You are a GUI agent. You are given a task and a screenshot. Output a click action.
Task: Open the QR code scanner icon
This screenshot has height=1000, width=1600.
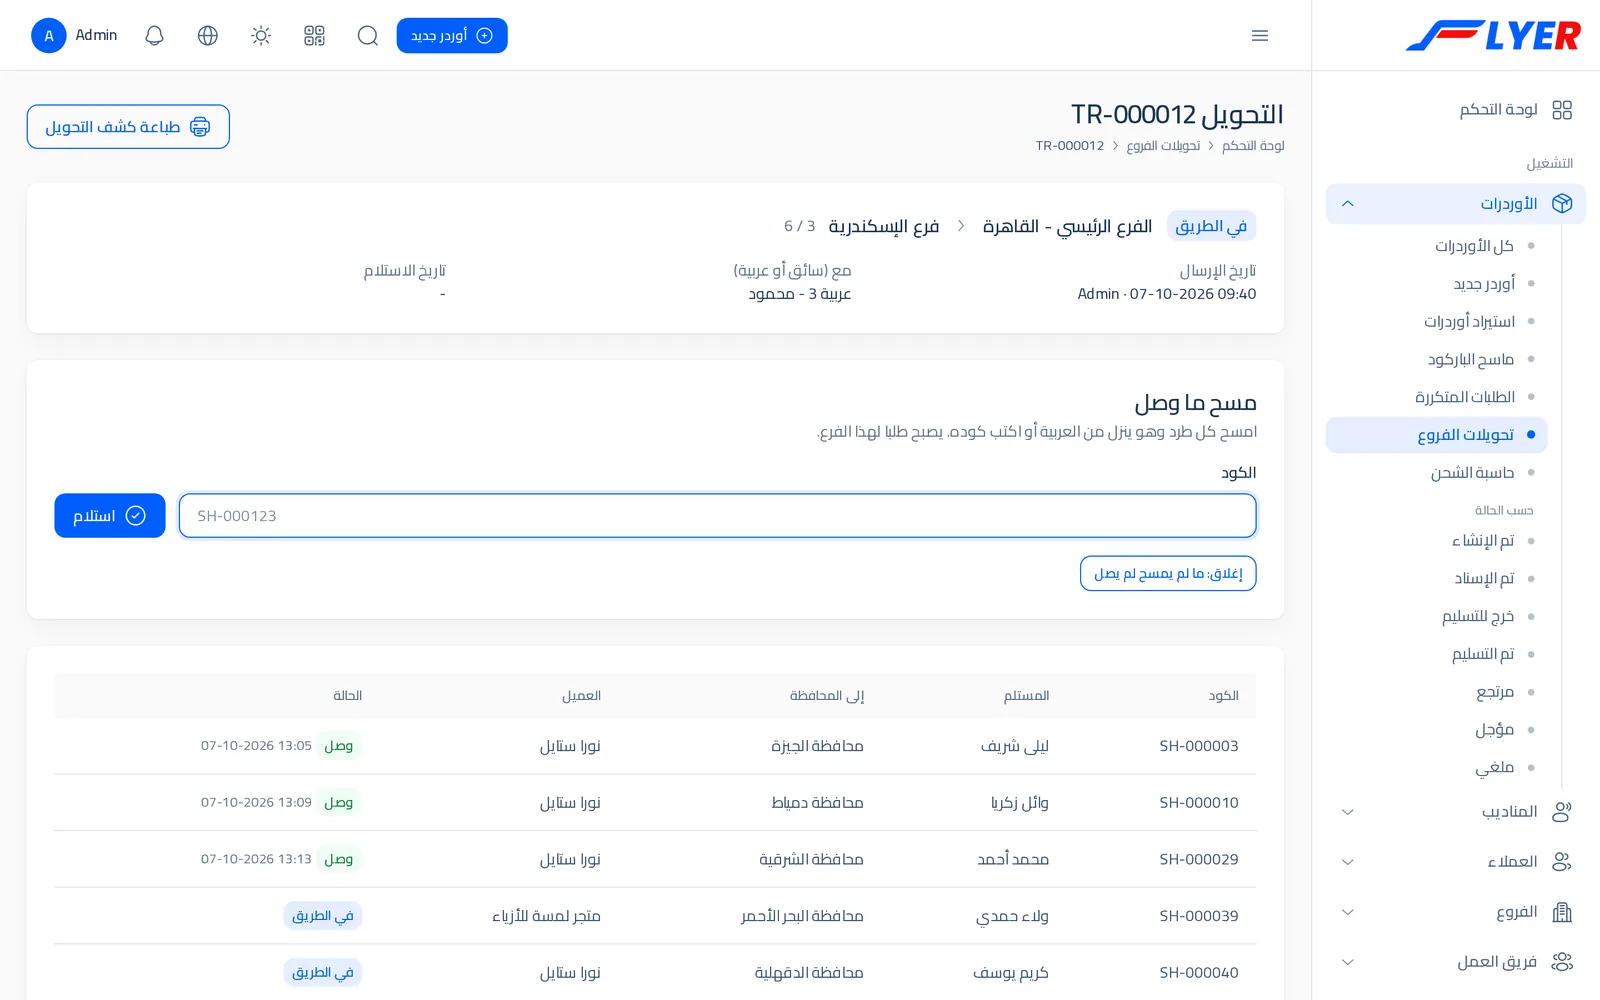(x=314, y=36)
